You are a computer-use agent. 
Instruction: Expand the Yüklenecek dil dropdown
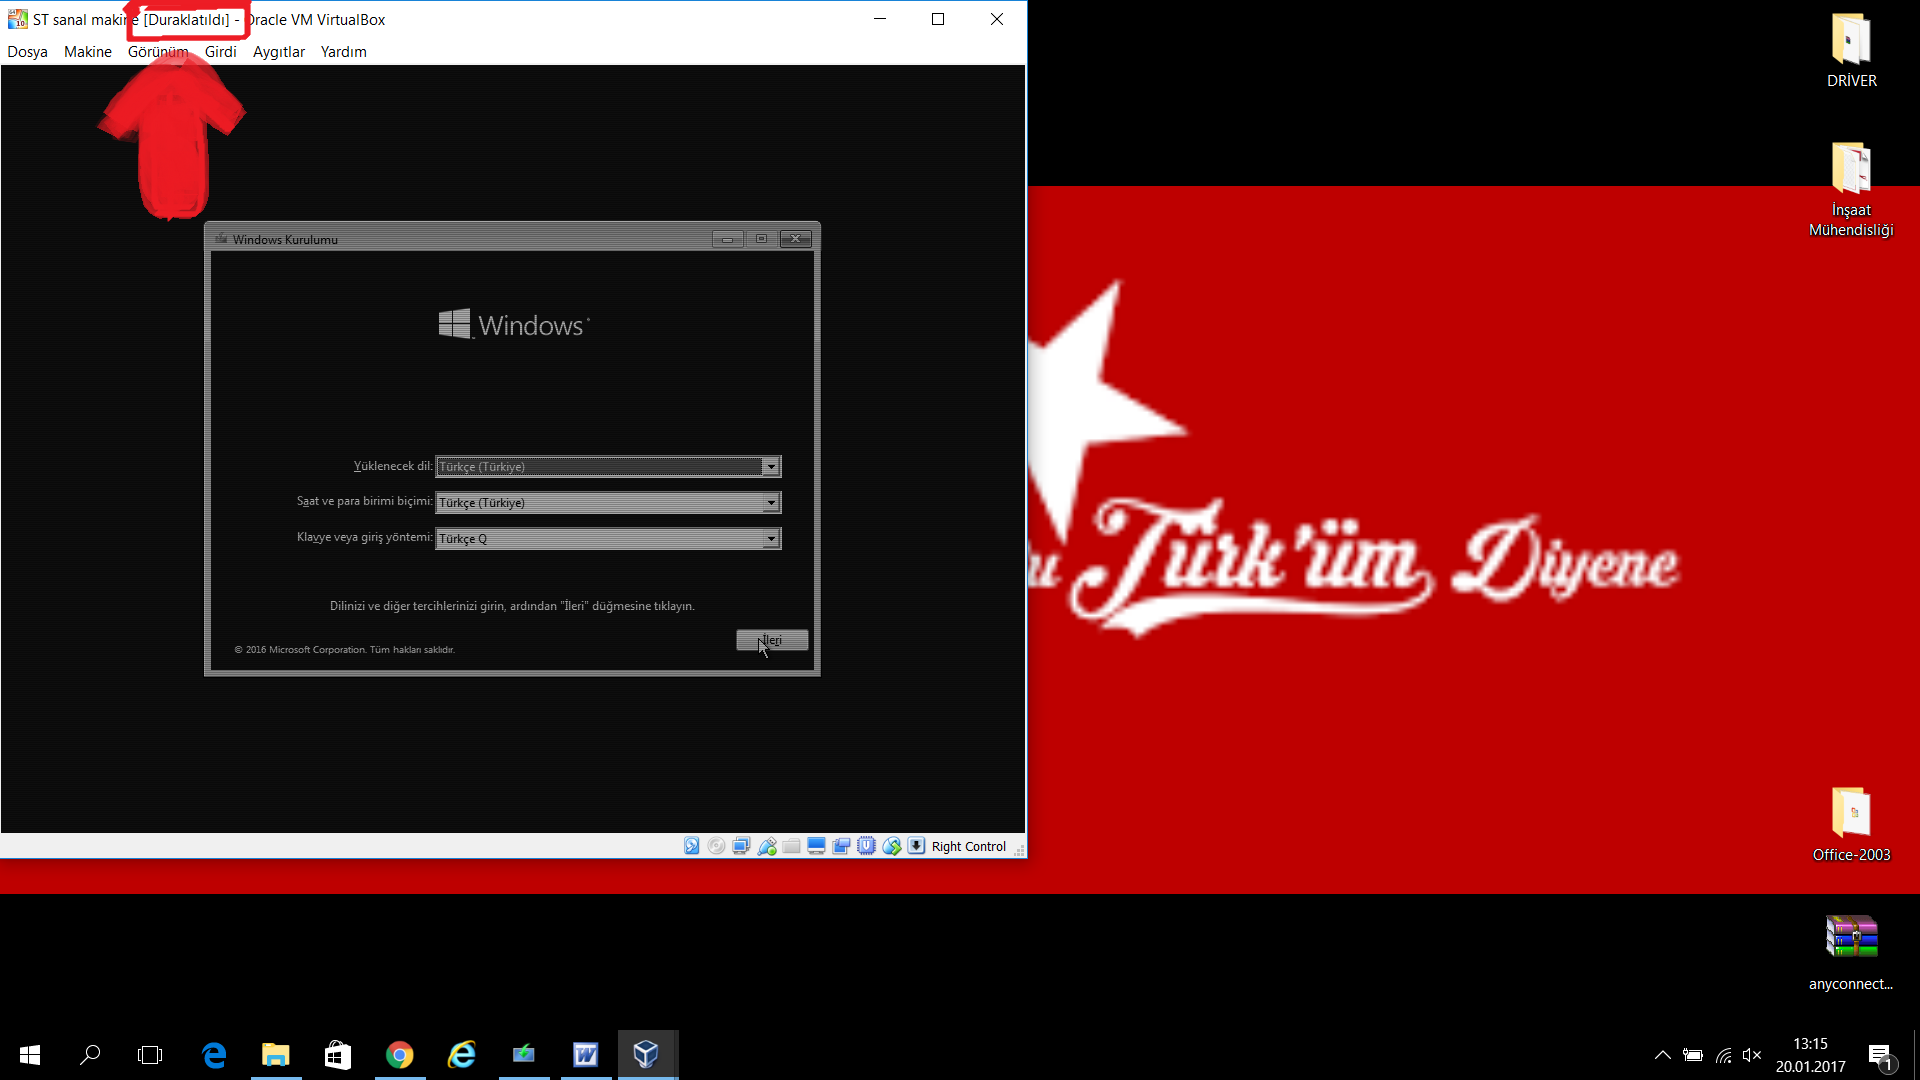pyautogui.click(x=770, y=467)
